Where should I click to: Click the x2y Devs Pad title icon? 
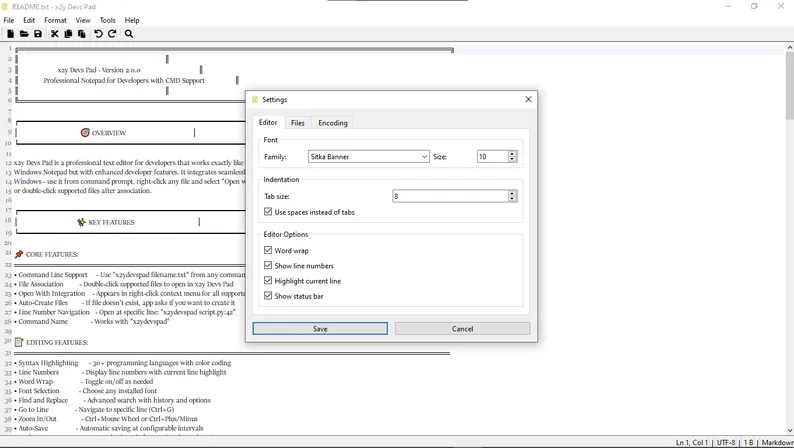5,7
